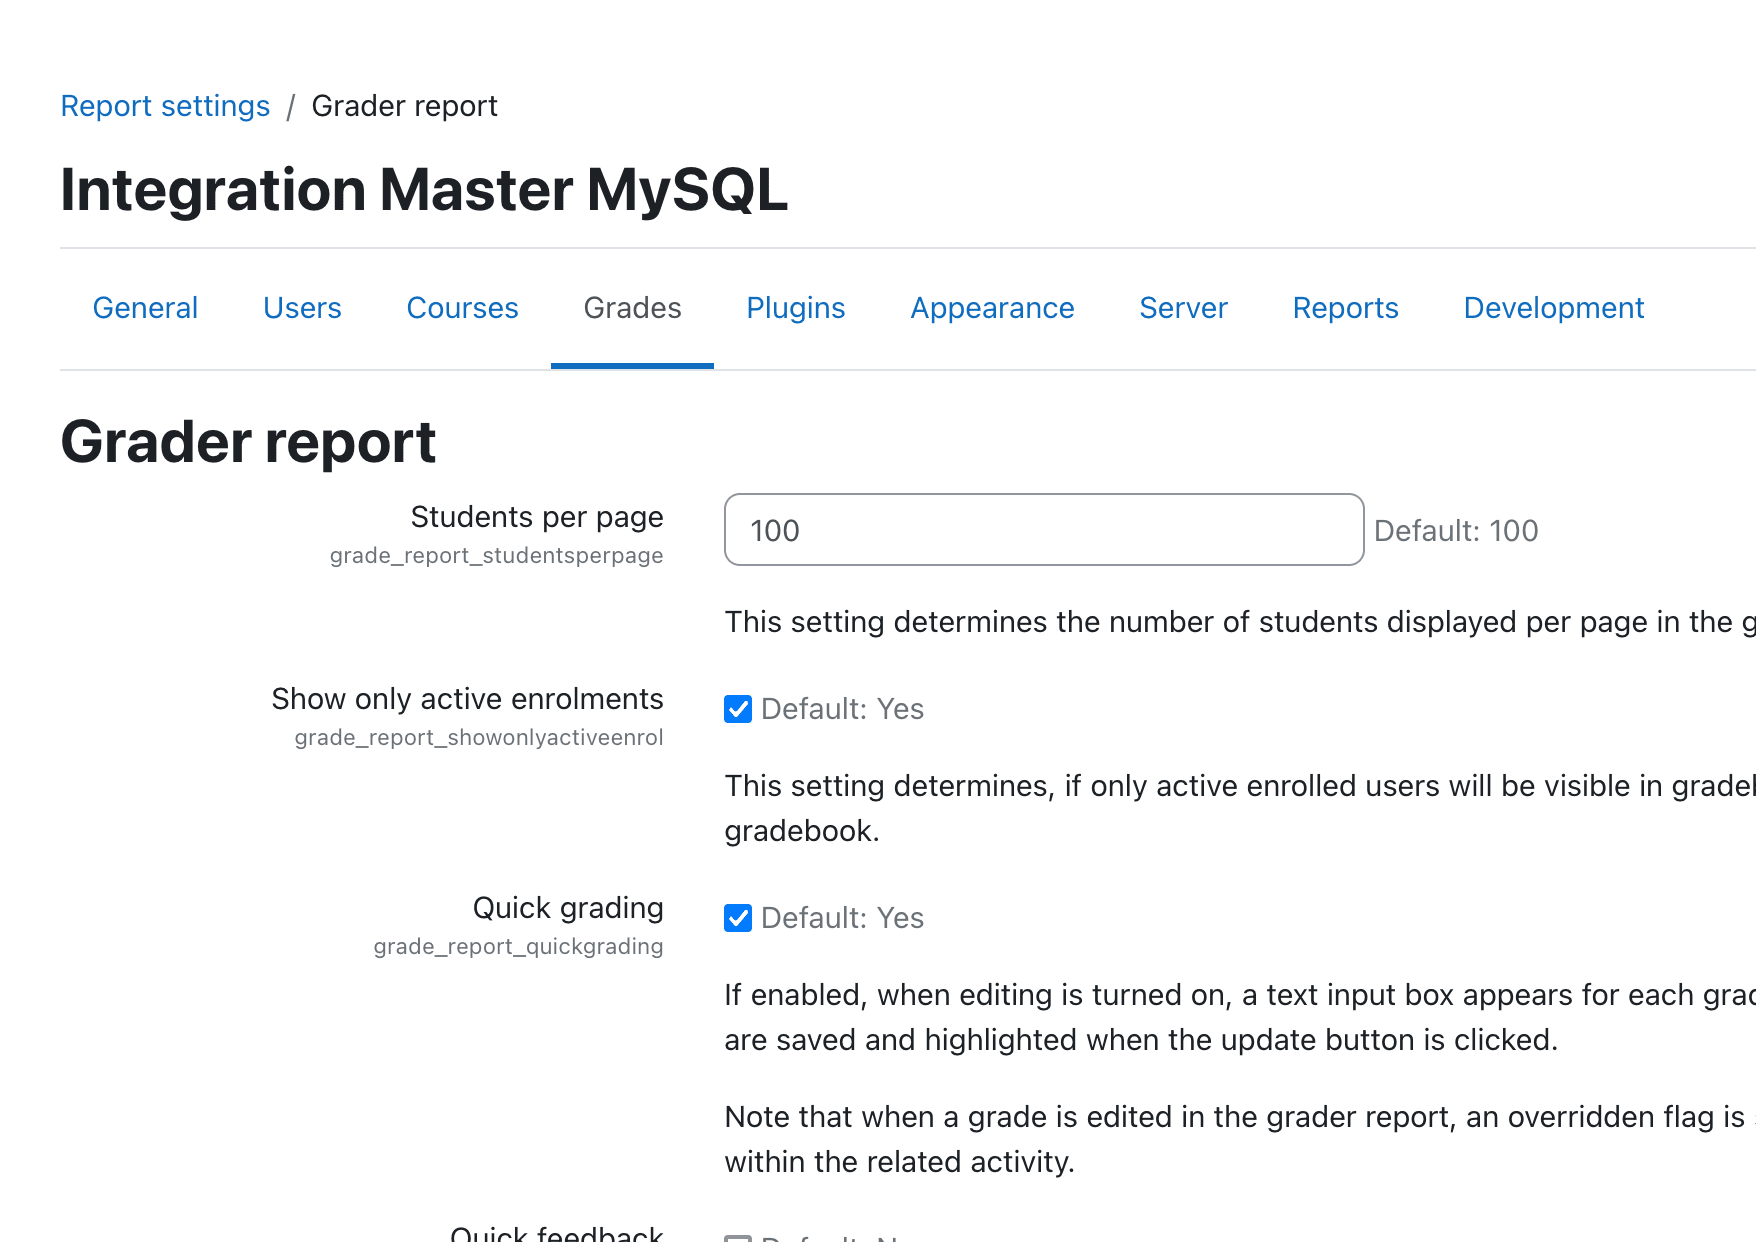Open the Users tab
This screenshot has height=1242, width=1756.
pos(302,308)
